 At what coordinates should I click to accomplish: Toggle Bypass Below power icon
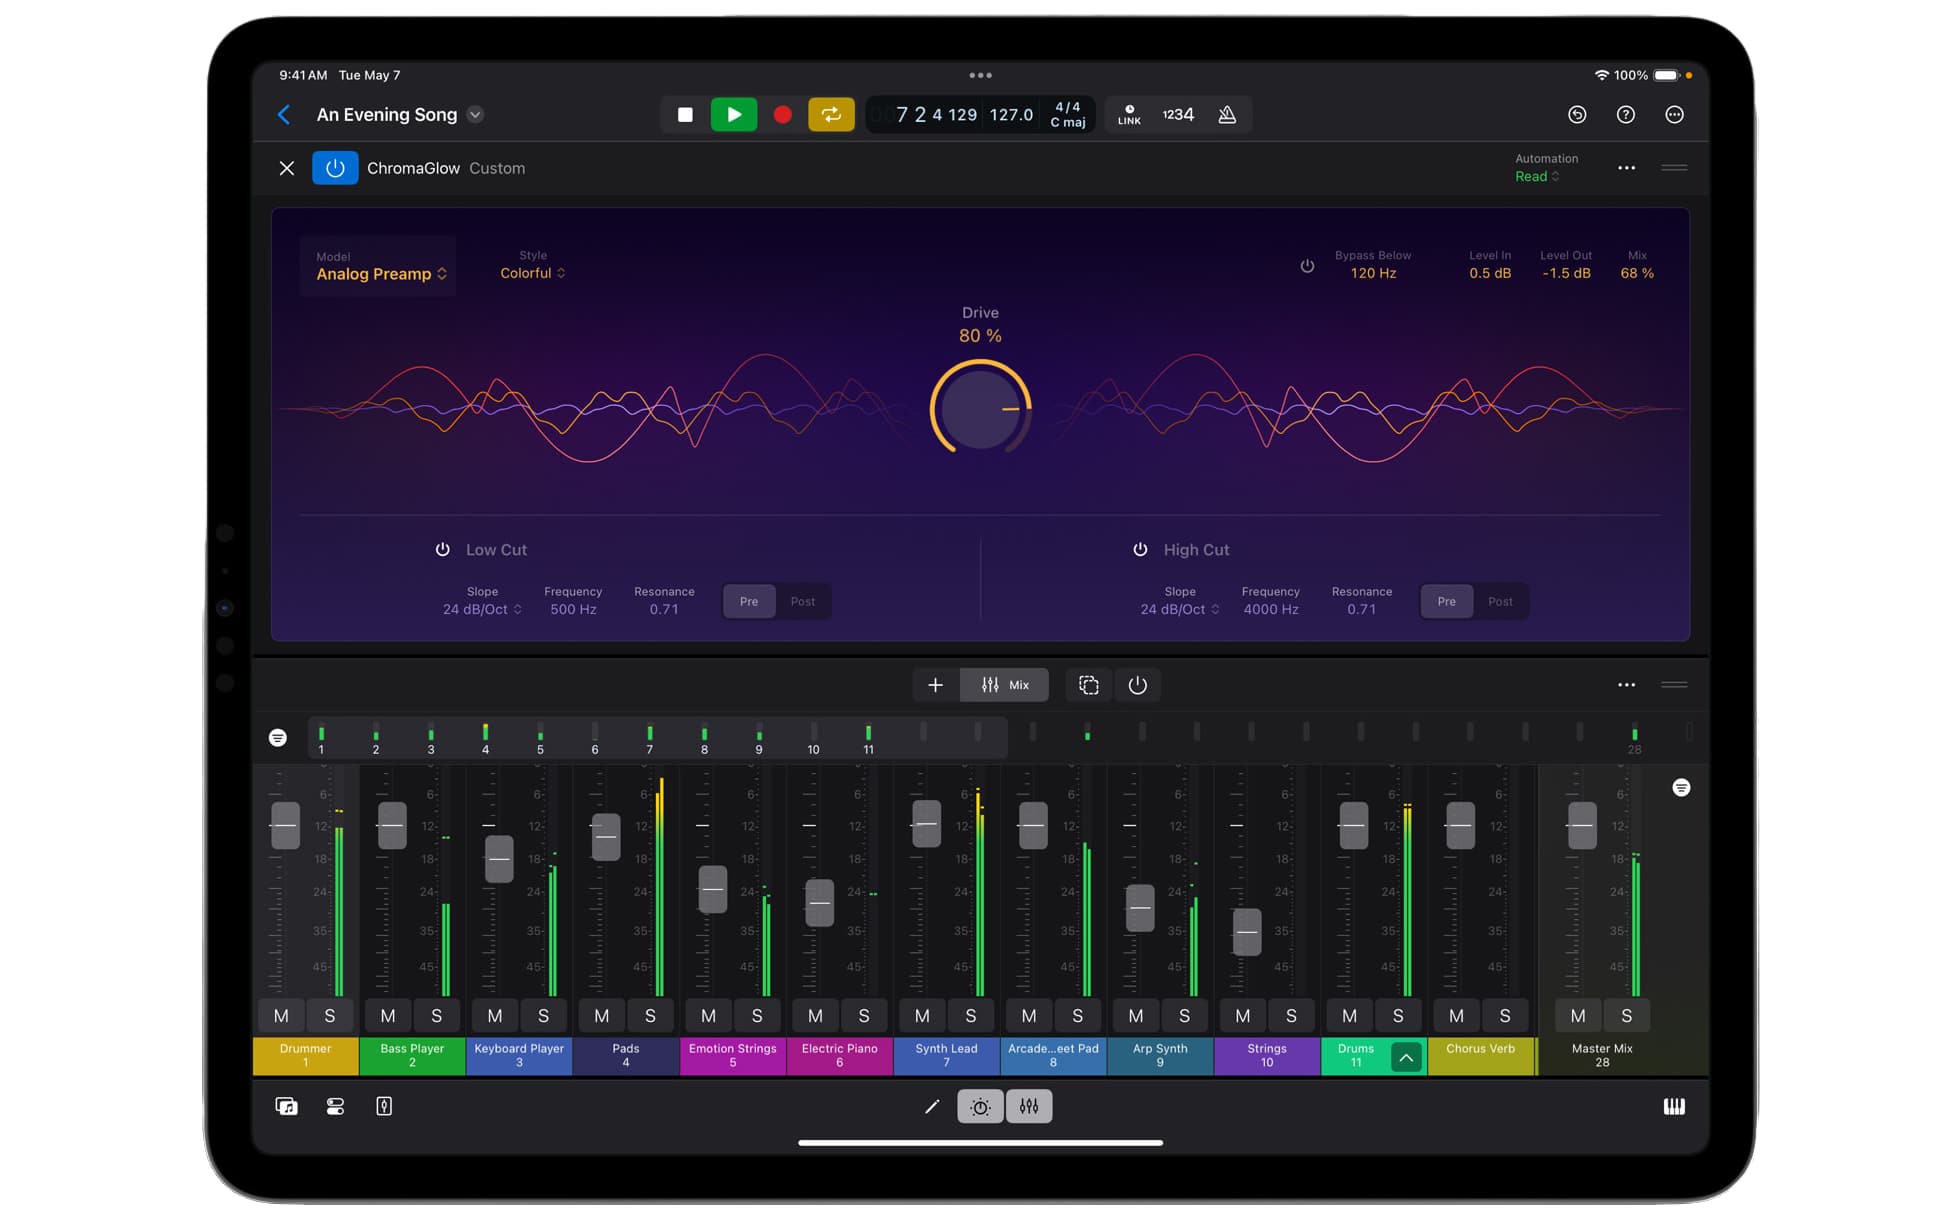tap(1307, 266)
